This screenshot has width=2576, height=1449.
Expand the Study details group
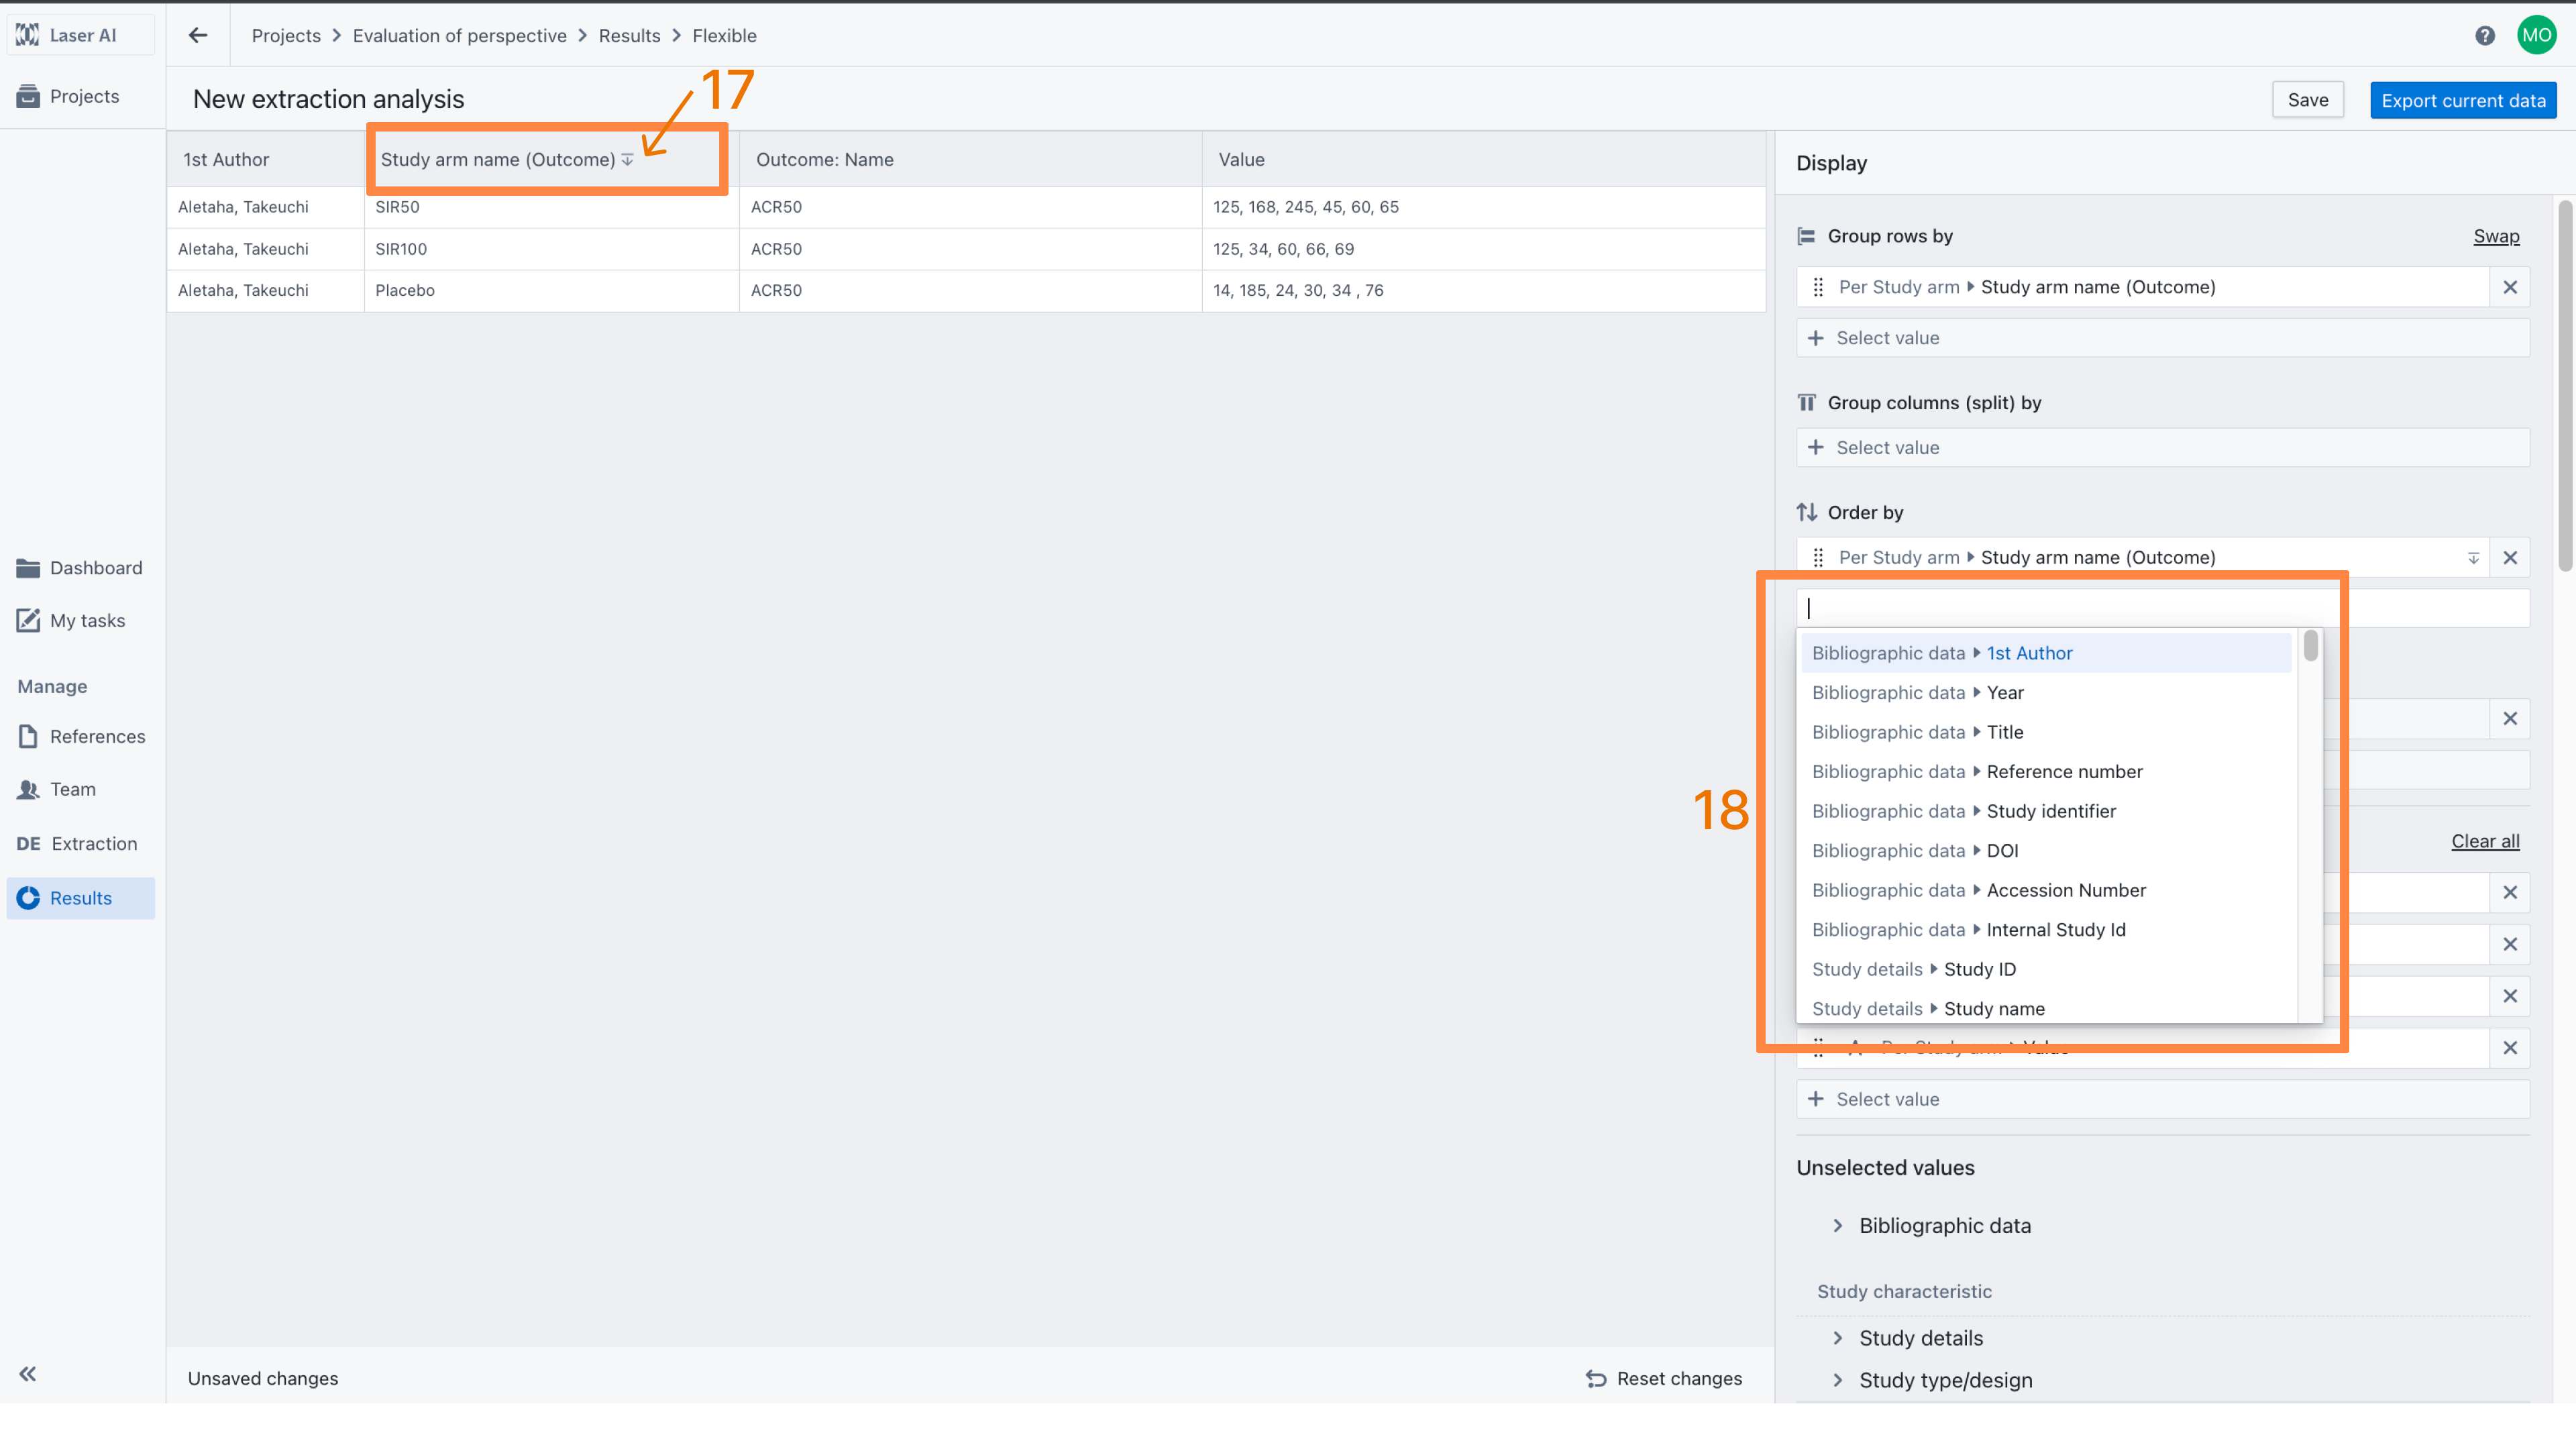[x=1837, y=1338]
